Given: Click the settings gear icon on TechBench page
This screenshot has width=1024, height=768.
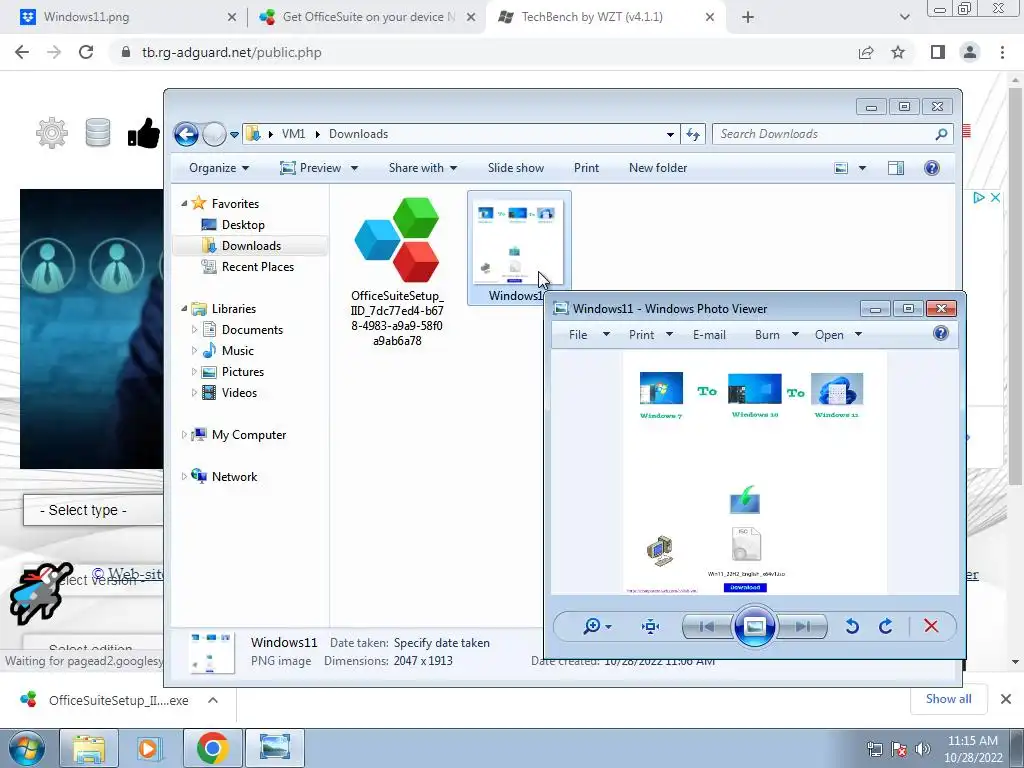Looking at the screenshot, I should tap(52, 133).
